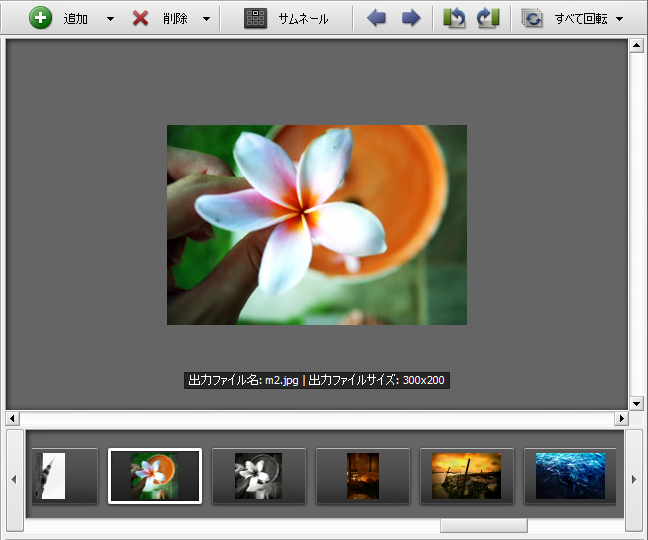Open the 追加 dropdown arrow
This screenshot has height=540, width=648.
(x=110, y=19)
